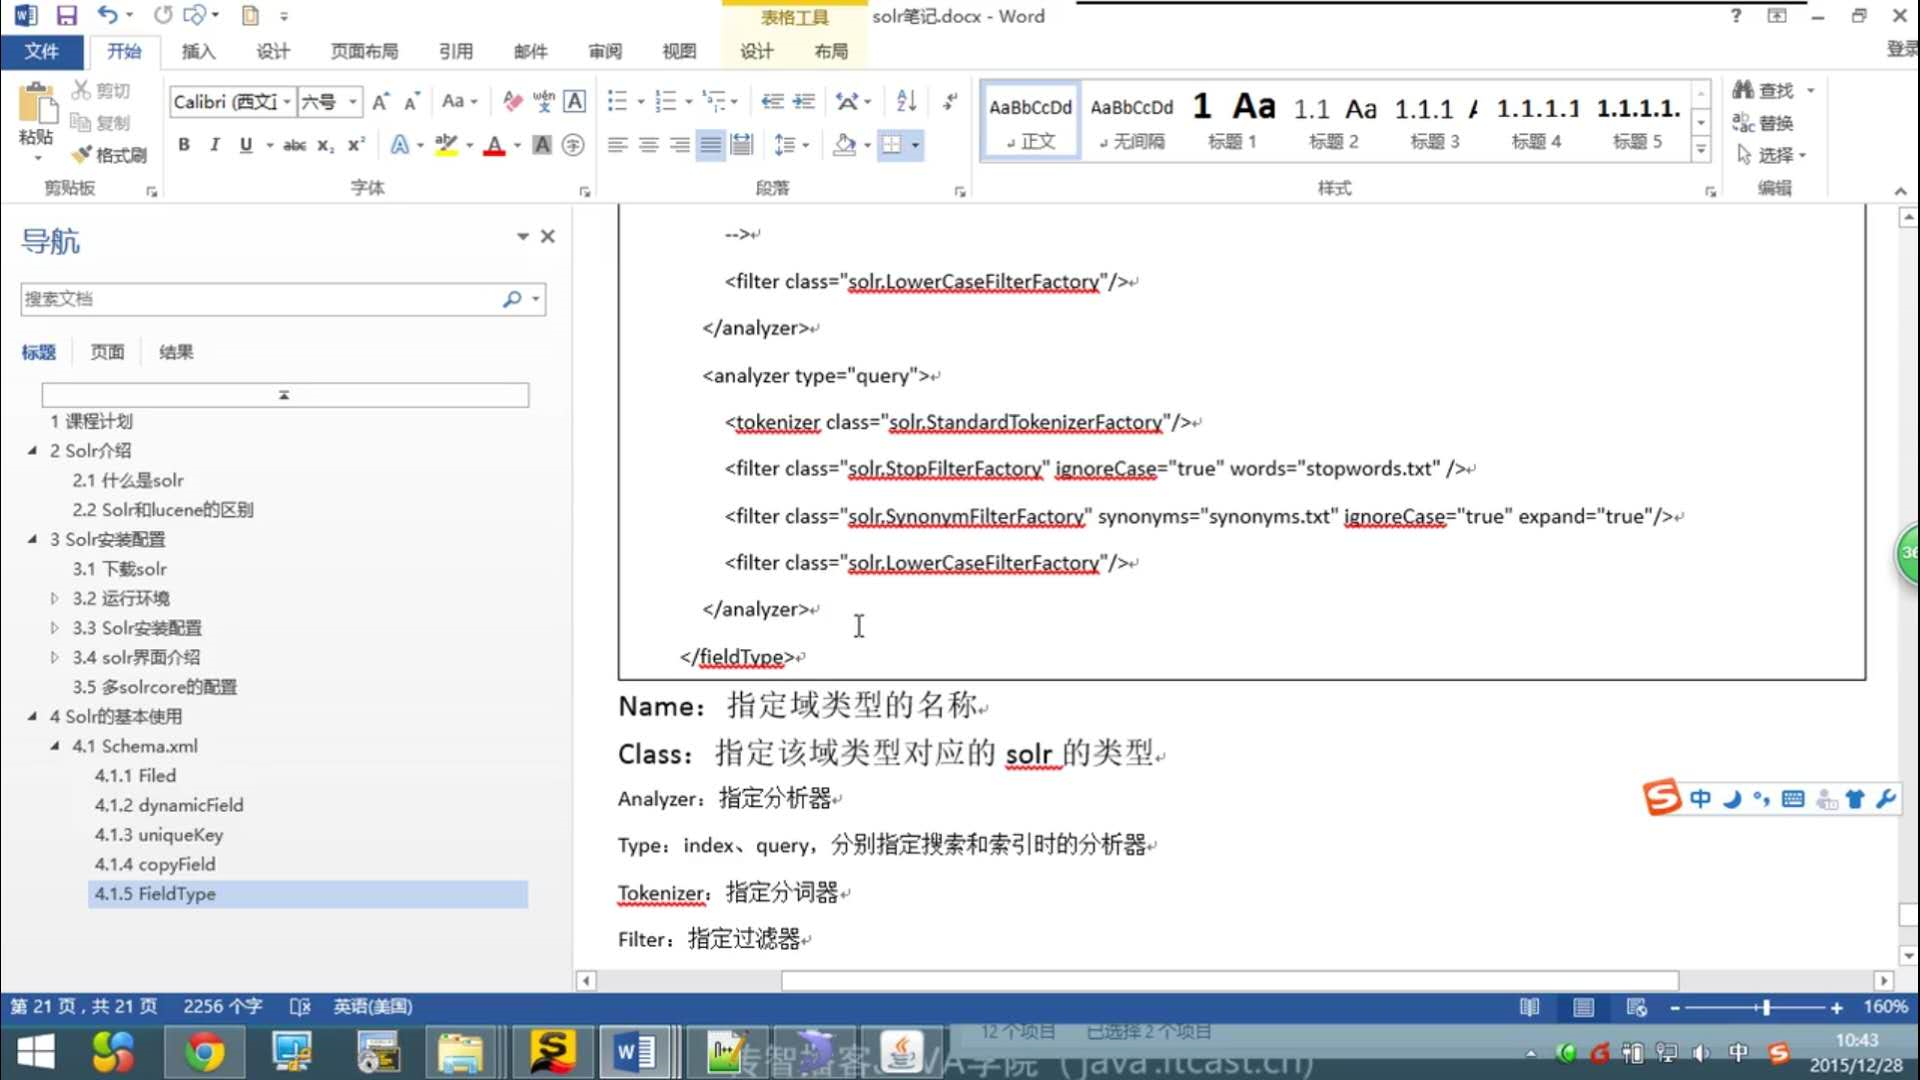1920x1080 pixels.
Task: Switch to the 视图 View tab
Action: coord(679,51)
